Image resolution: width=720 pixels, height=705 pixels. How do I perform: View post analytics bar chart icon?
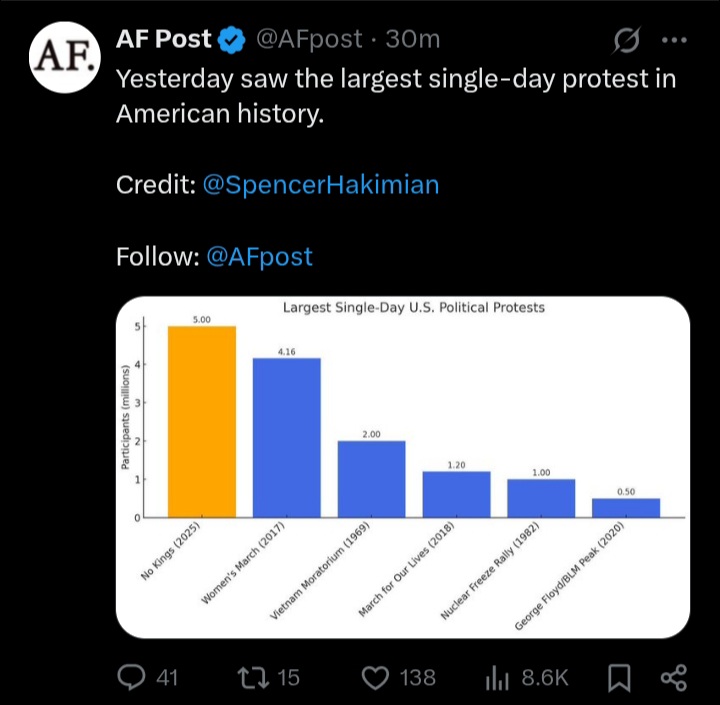(497, 678)
